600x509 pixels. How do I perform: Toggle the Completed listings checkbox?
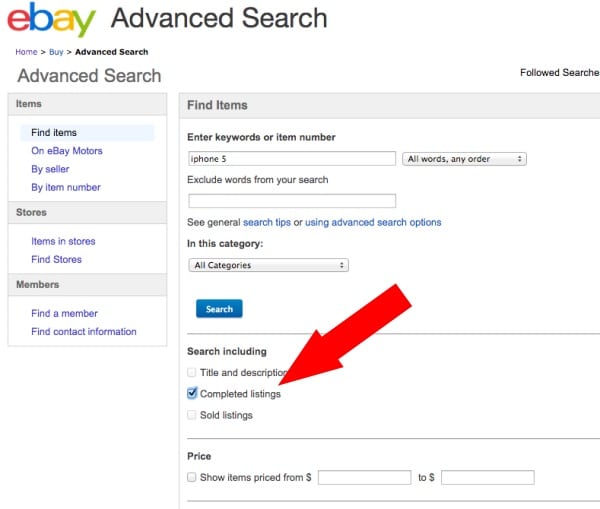pyautogui.click(x=192, y=393)
